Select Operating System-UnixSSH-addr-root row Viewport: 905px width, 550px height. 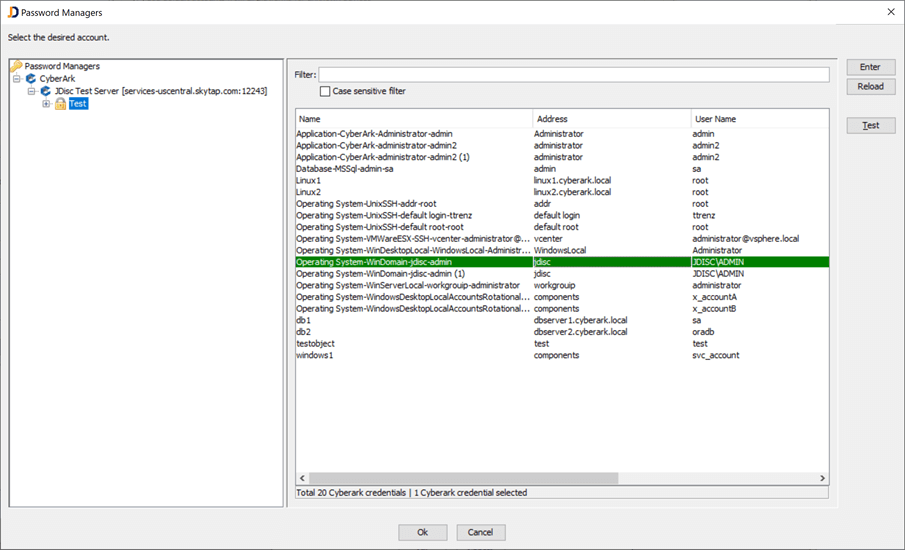coord(562,204)
